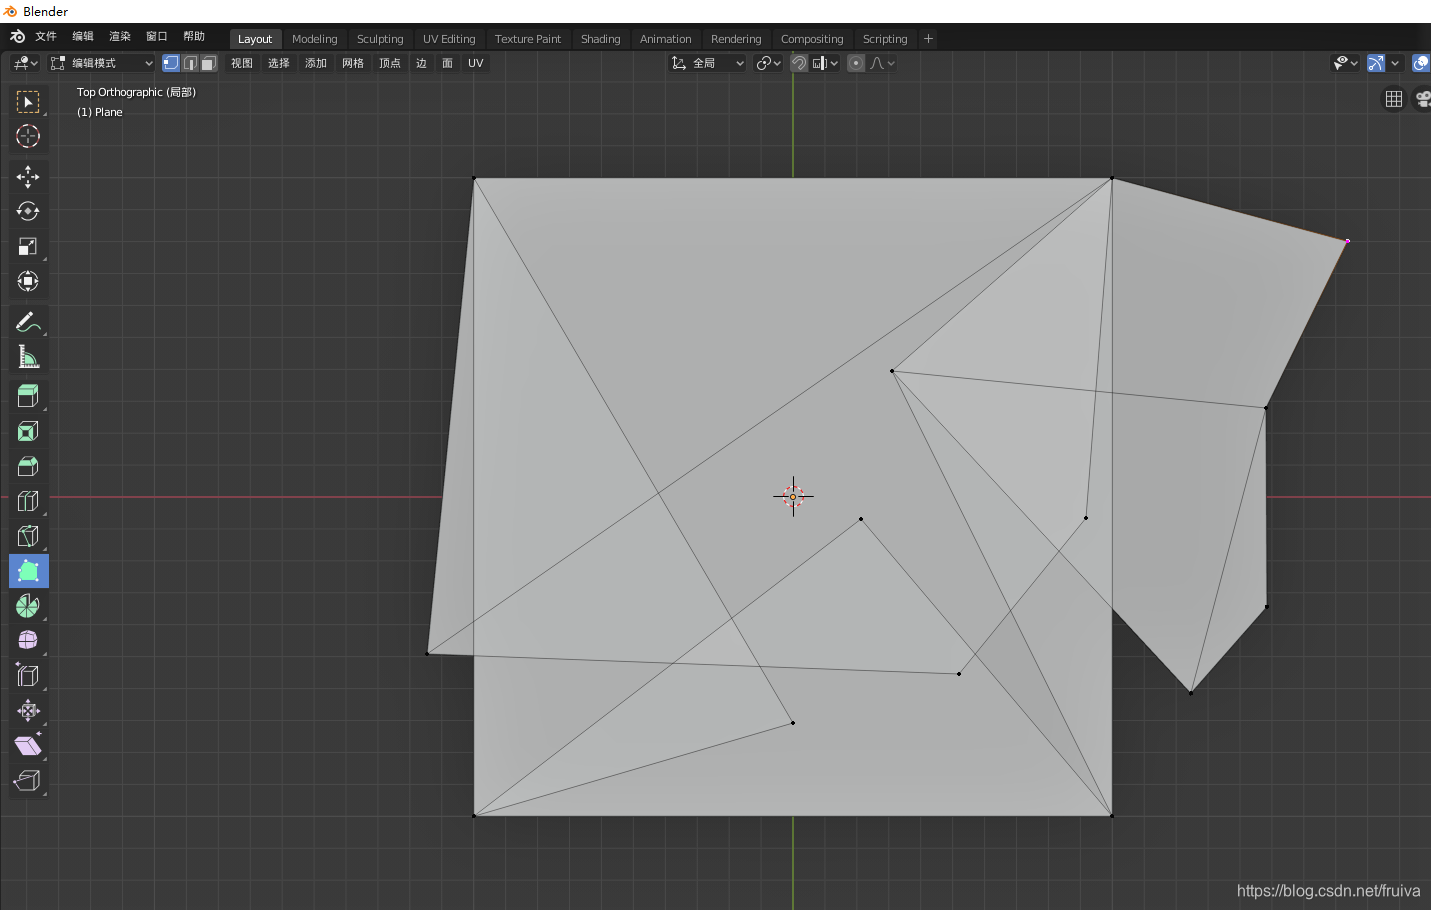Click the highlighted Poly Build tool
The height and width of the screenshot is (910, 1431).
[x=28, y=571]
